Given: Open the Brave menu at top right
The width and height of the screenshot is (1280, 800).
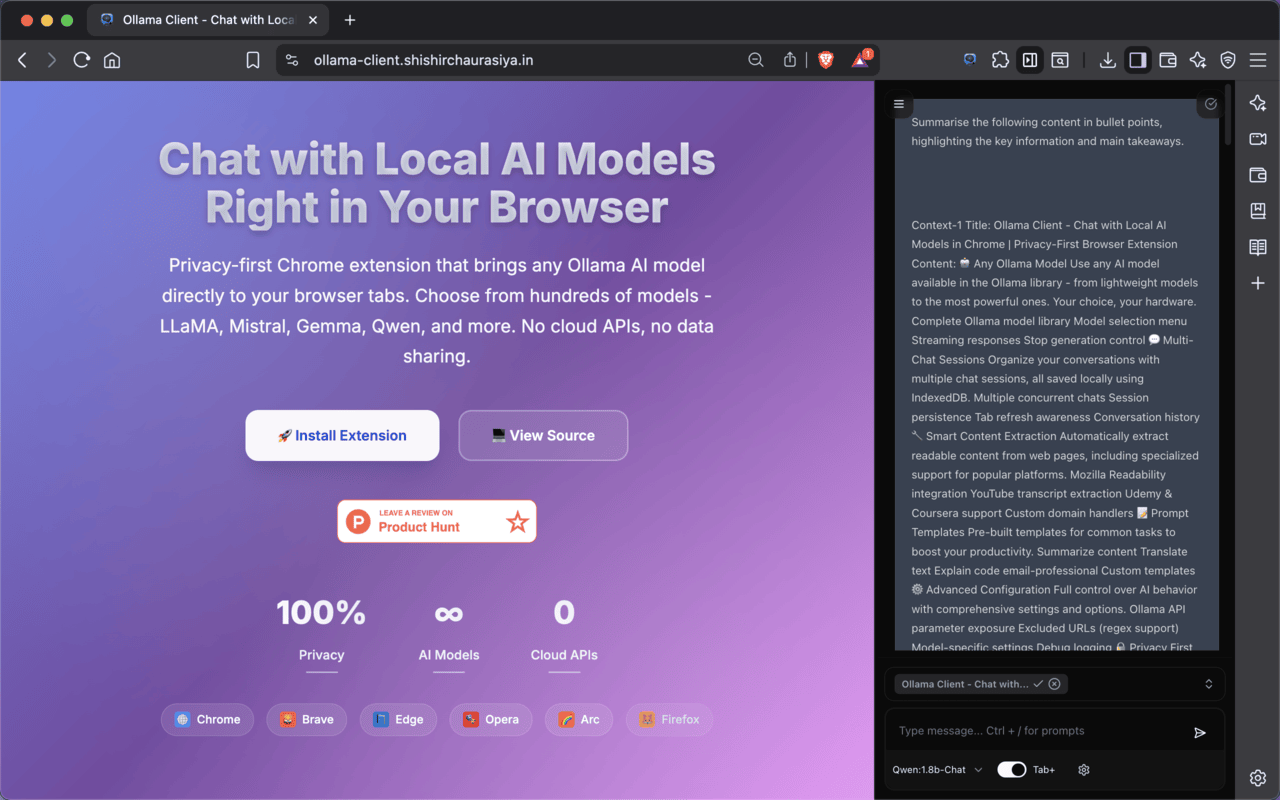Looking at the screenshot, I should pos(1258,60).
